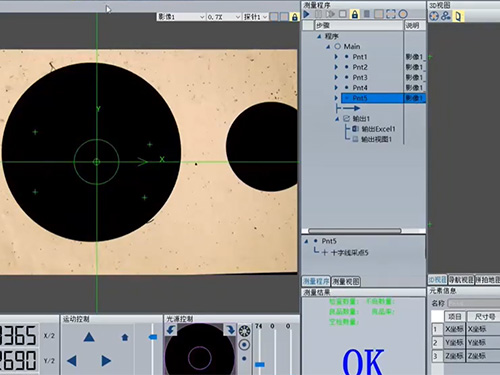Click the 项目 table header
Screen dimensions: 500x375
(x=455, y=316)
